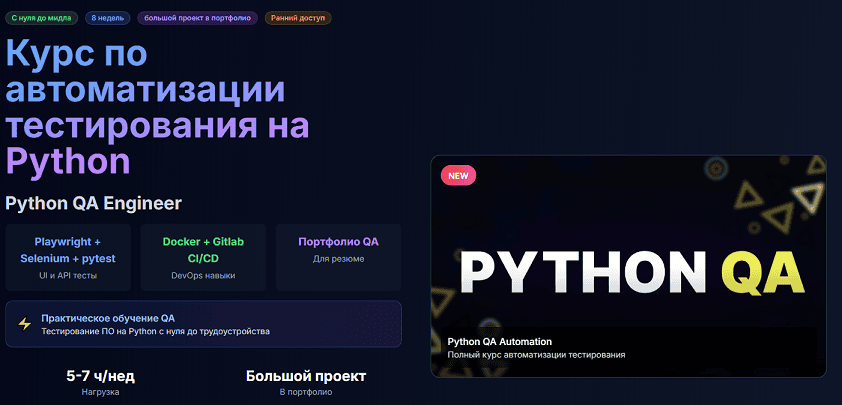Select 'большой проект в портфолио' tag

(x=198, y=18)
